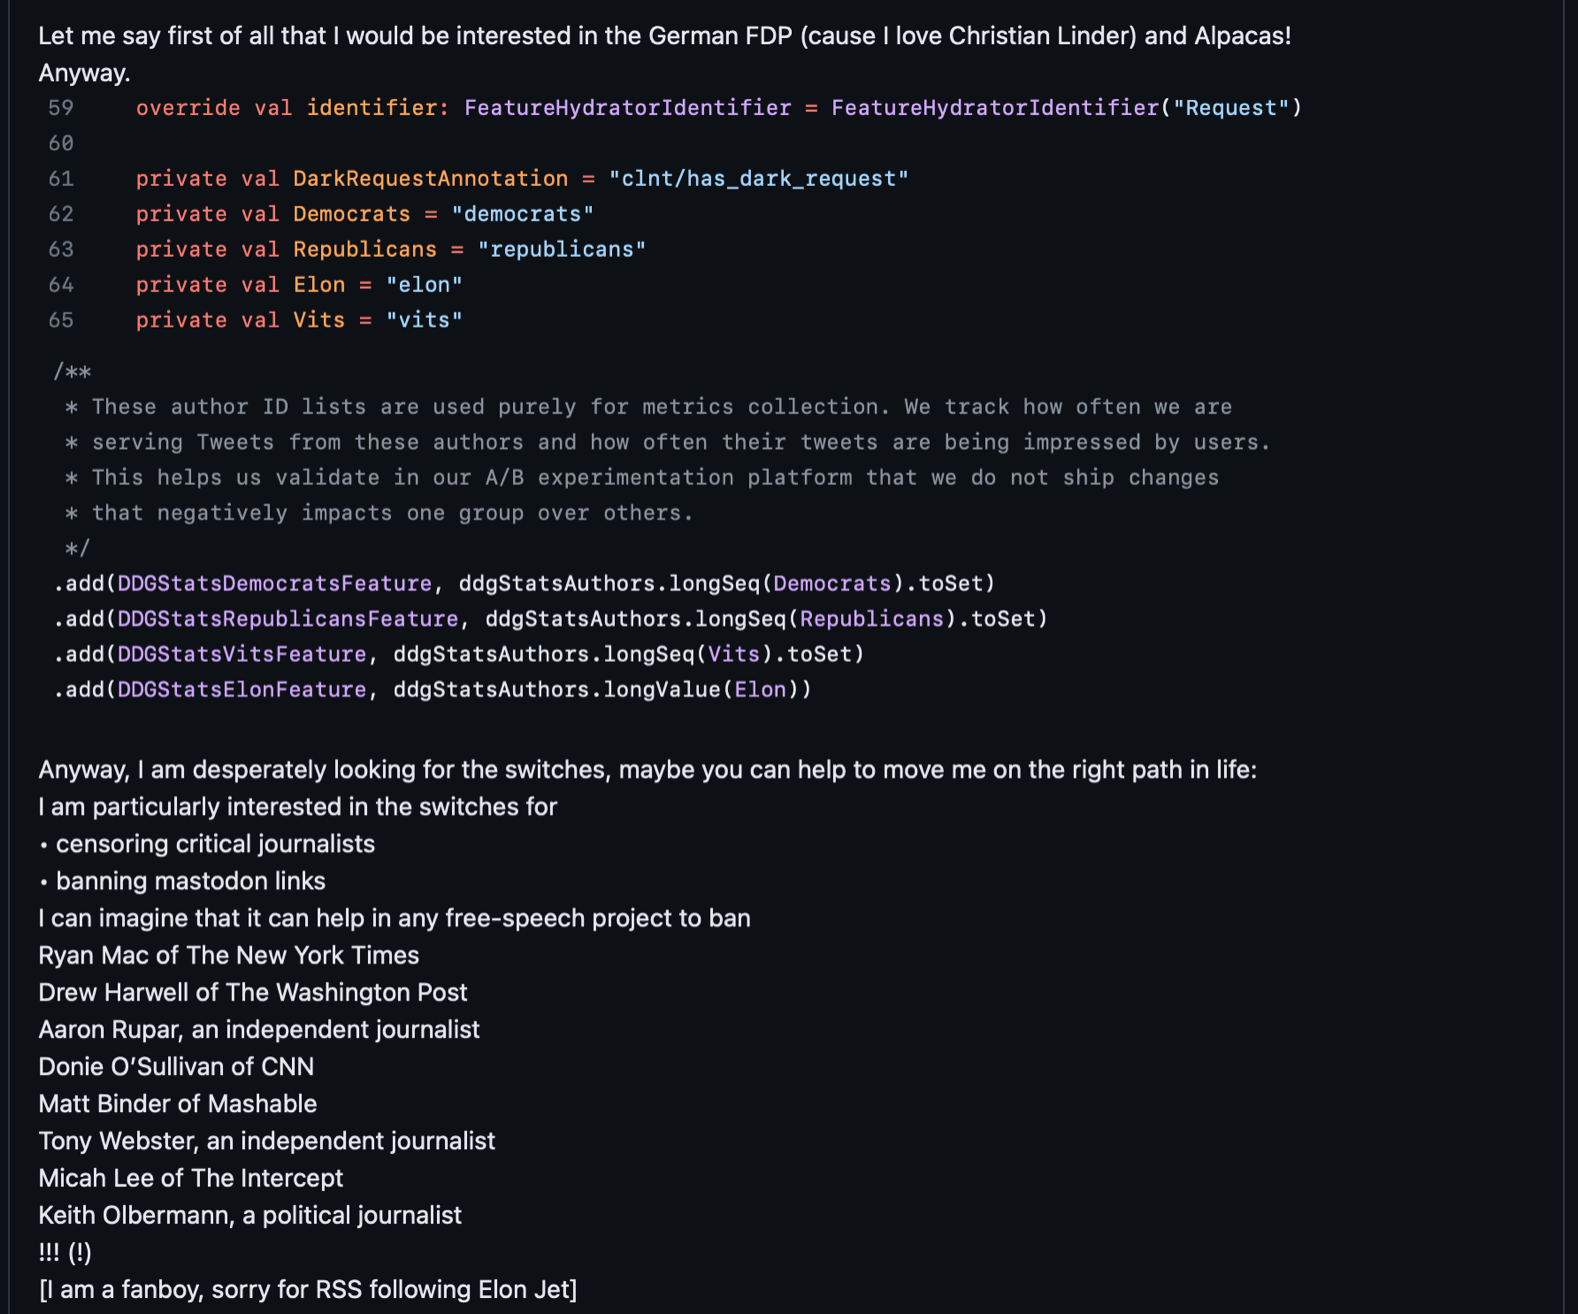Screen dimensions: 1578x1314
Task: Click the "Ryan Mac of The New York Times" line
Action: click(x=229, y=955)
